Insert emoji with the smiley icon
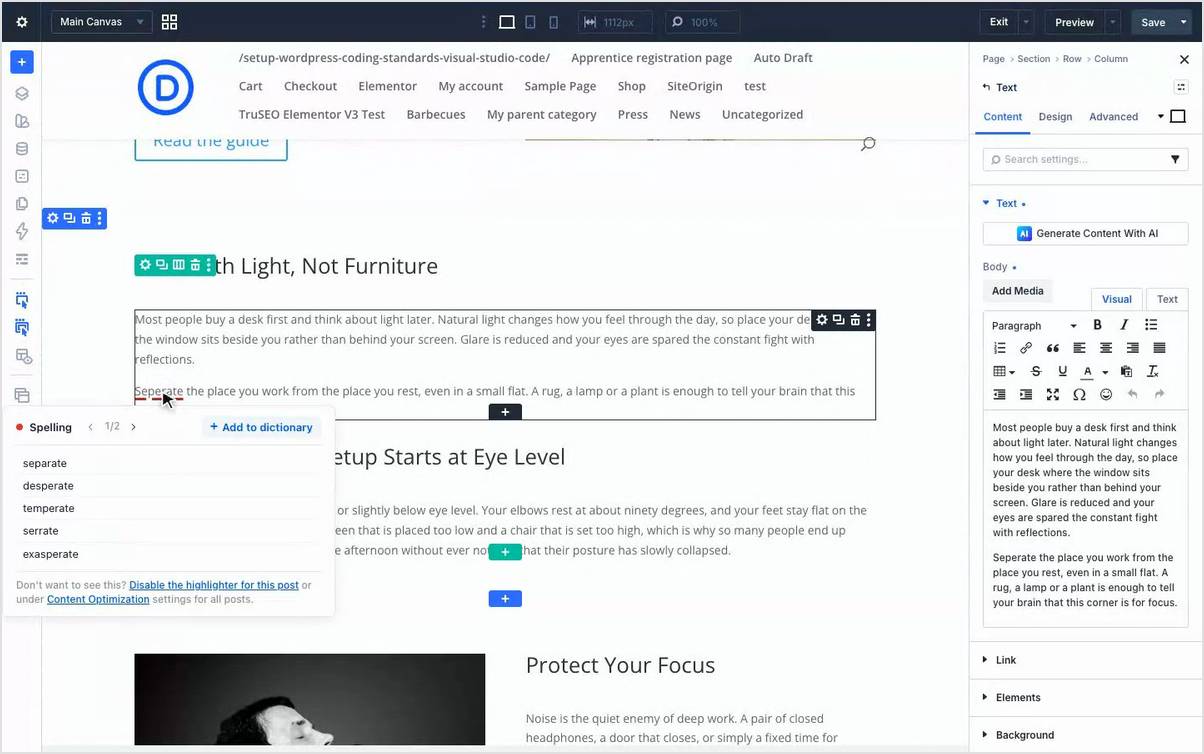The width and height of the screenshot is (1204, 754). [1106, 394]
